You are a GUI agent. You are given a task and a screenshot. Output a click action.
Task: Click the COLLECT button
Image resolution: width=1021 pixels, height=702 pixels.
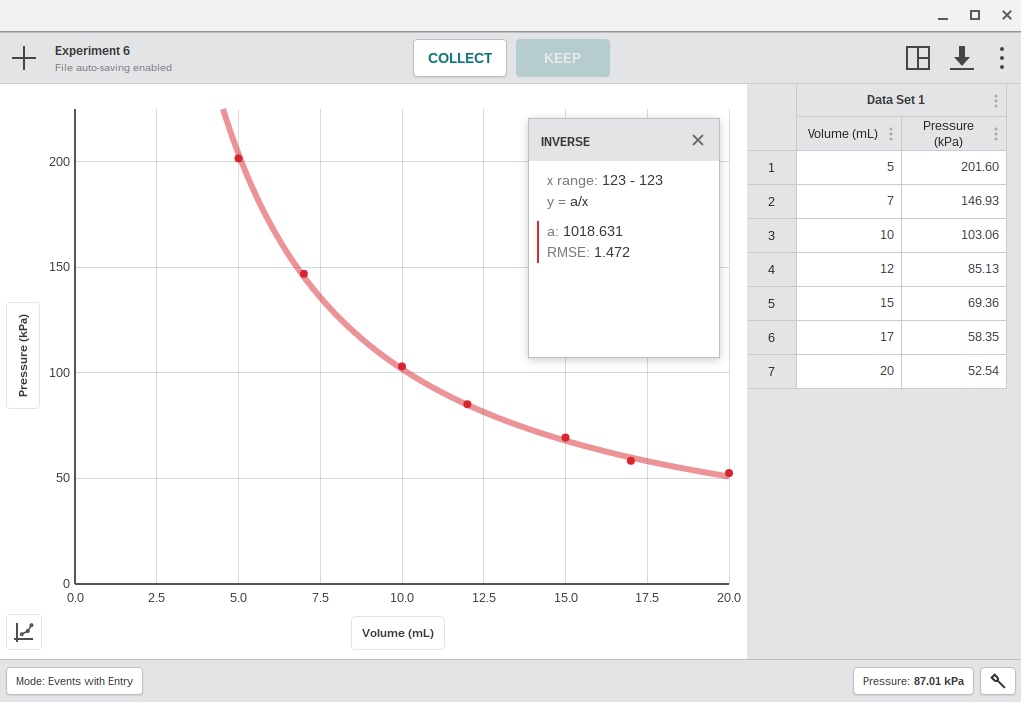[x=459, y=57]
